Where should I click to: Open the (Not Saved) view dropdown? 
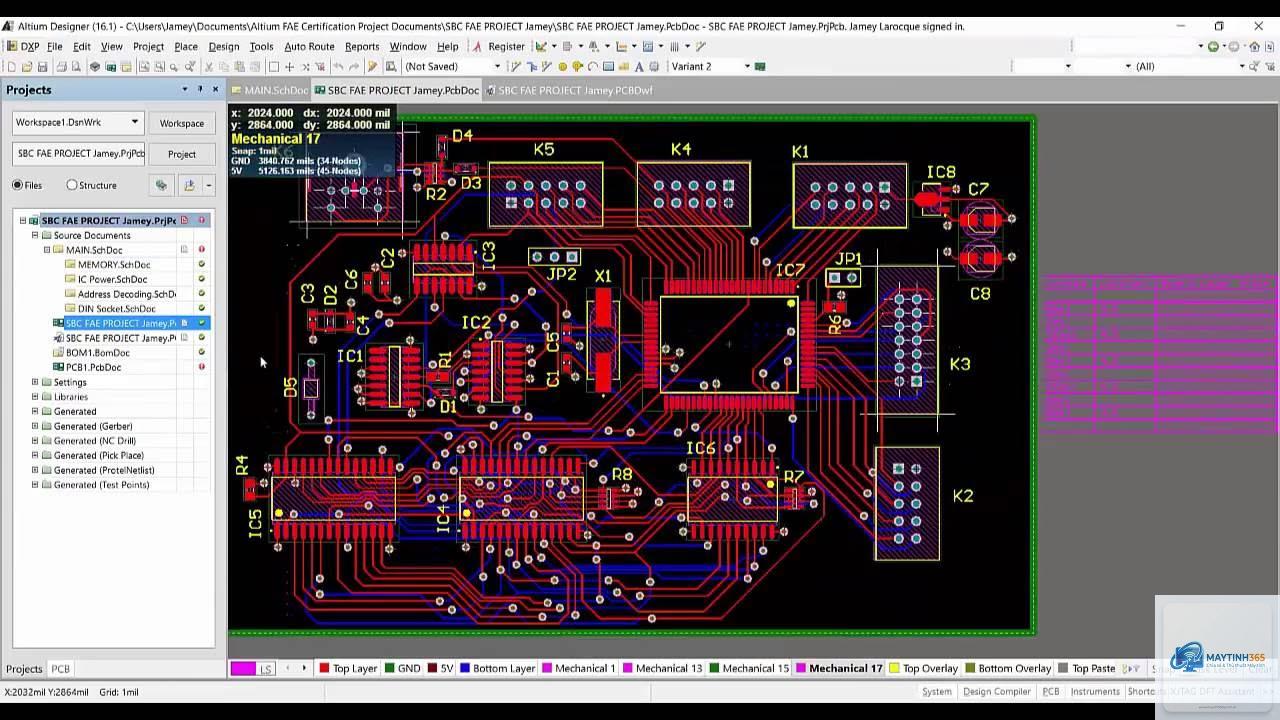click(x=497, y=66)
